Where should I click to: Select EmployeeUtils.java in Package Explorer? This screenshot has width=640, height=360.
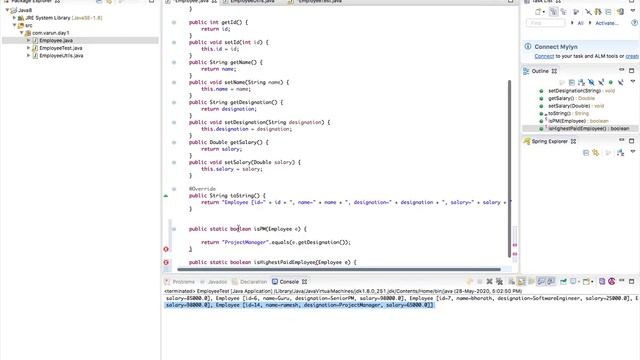(x=61, y=55)
